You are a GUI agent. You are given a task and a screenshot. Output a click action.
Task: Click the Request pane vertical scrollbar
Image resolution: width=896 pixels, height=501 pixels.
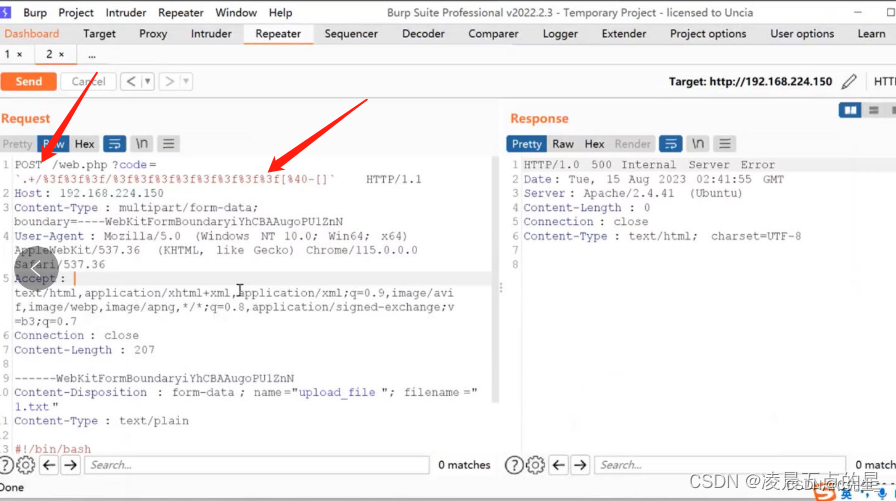click(x=495, y=280)
